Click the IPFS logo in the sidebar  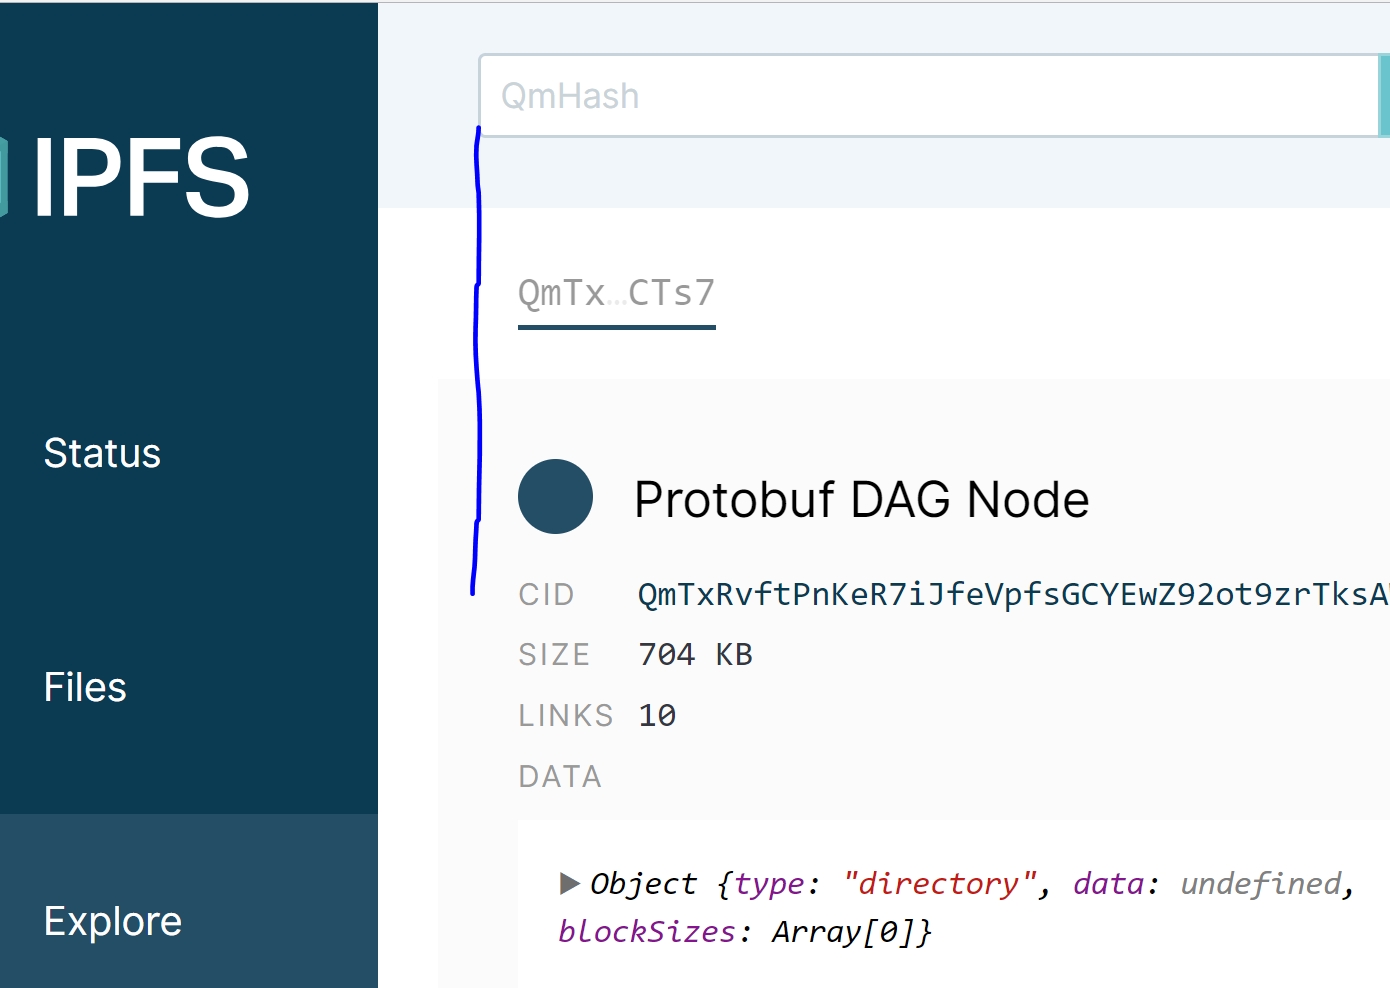(140, 175)
